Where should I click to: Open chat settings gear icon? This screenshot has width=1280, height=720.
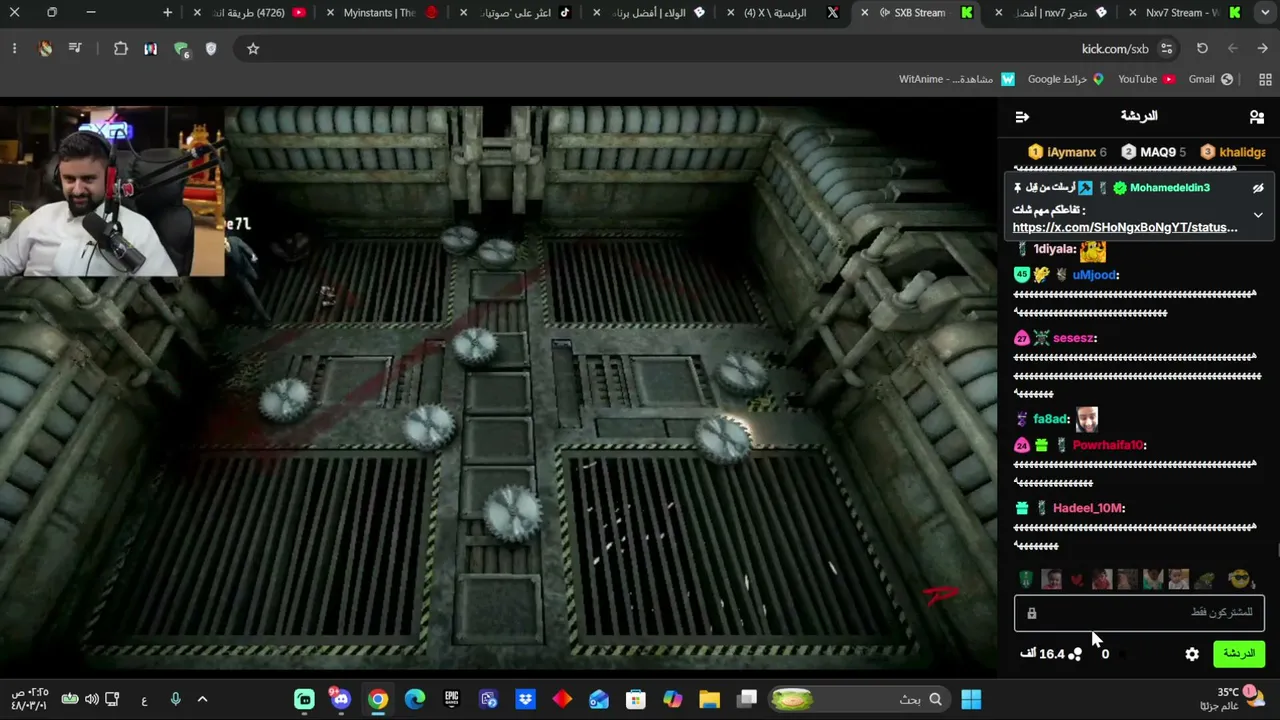click(x=1192, y=654)
